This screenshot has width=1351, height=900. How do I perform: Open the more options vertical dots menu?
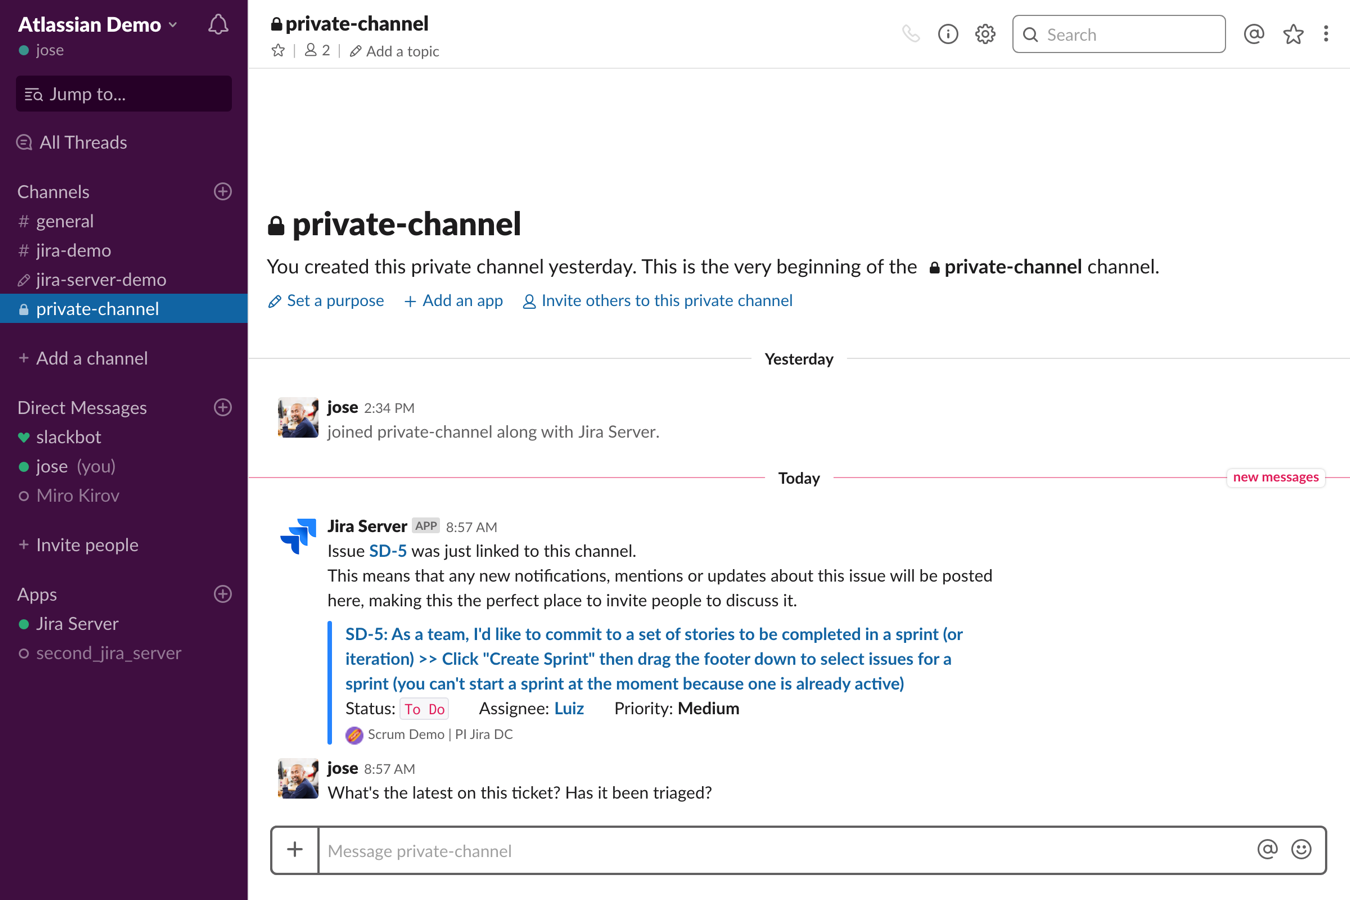pyautogui.click(x=1326, y=34)
